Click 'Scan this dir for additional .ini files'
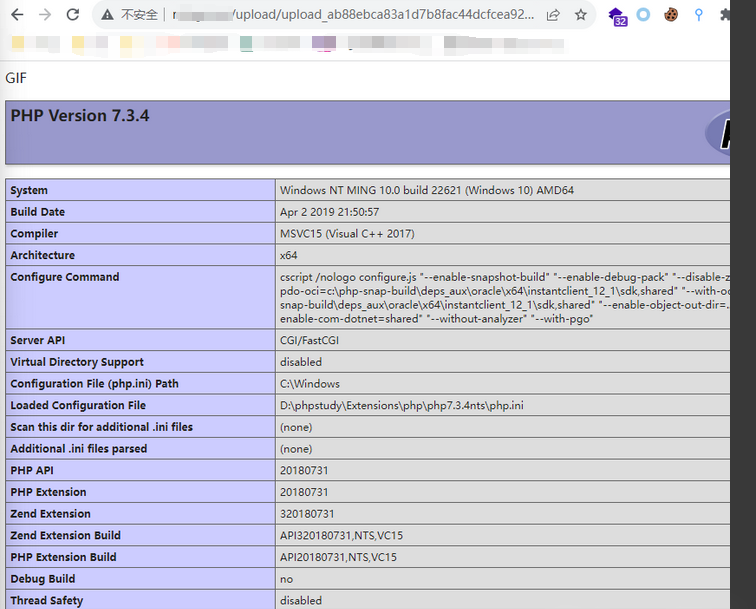The image size is (756, 609). (x=101, y=427)
